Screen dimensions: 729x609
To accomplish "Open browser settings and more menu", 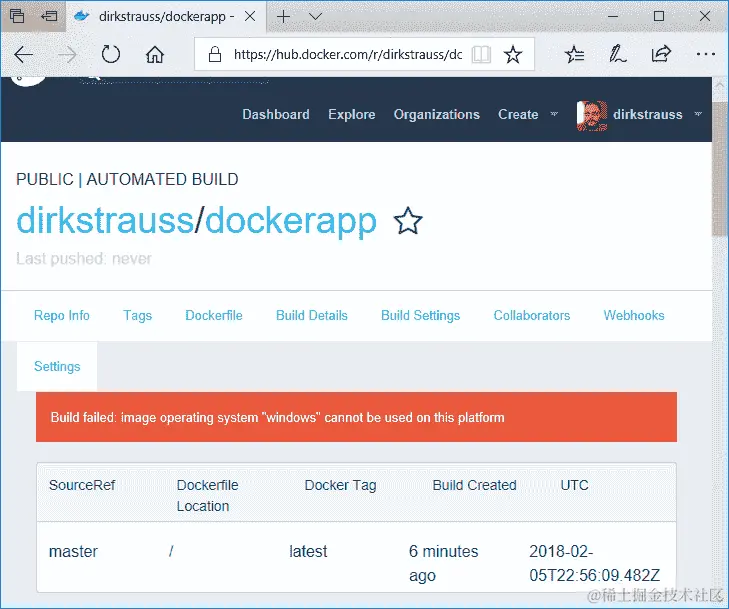I will 705,54.
